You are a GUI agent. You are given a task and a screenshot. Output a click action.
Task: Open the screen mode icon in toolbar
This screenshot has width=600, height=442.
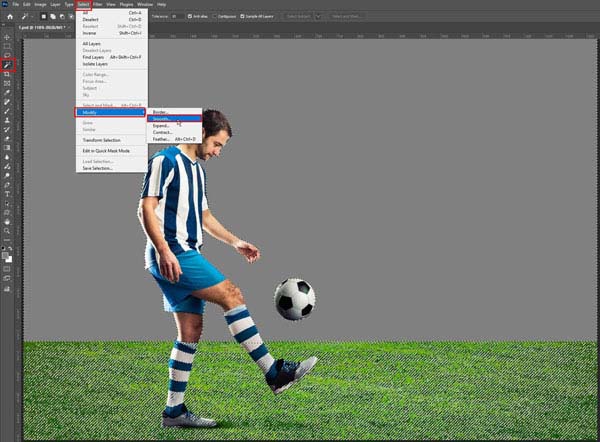point(7,278)
